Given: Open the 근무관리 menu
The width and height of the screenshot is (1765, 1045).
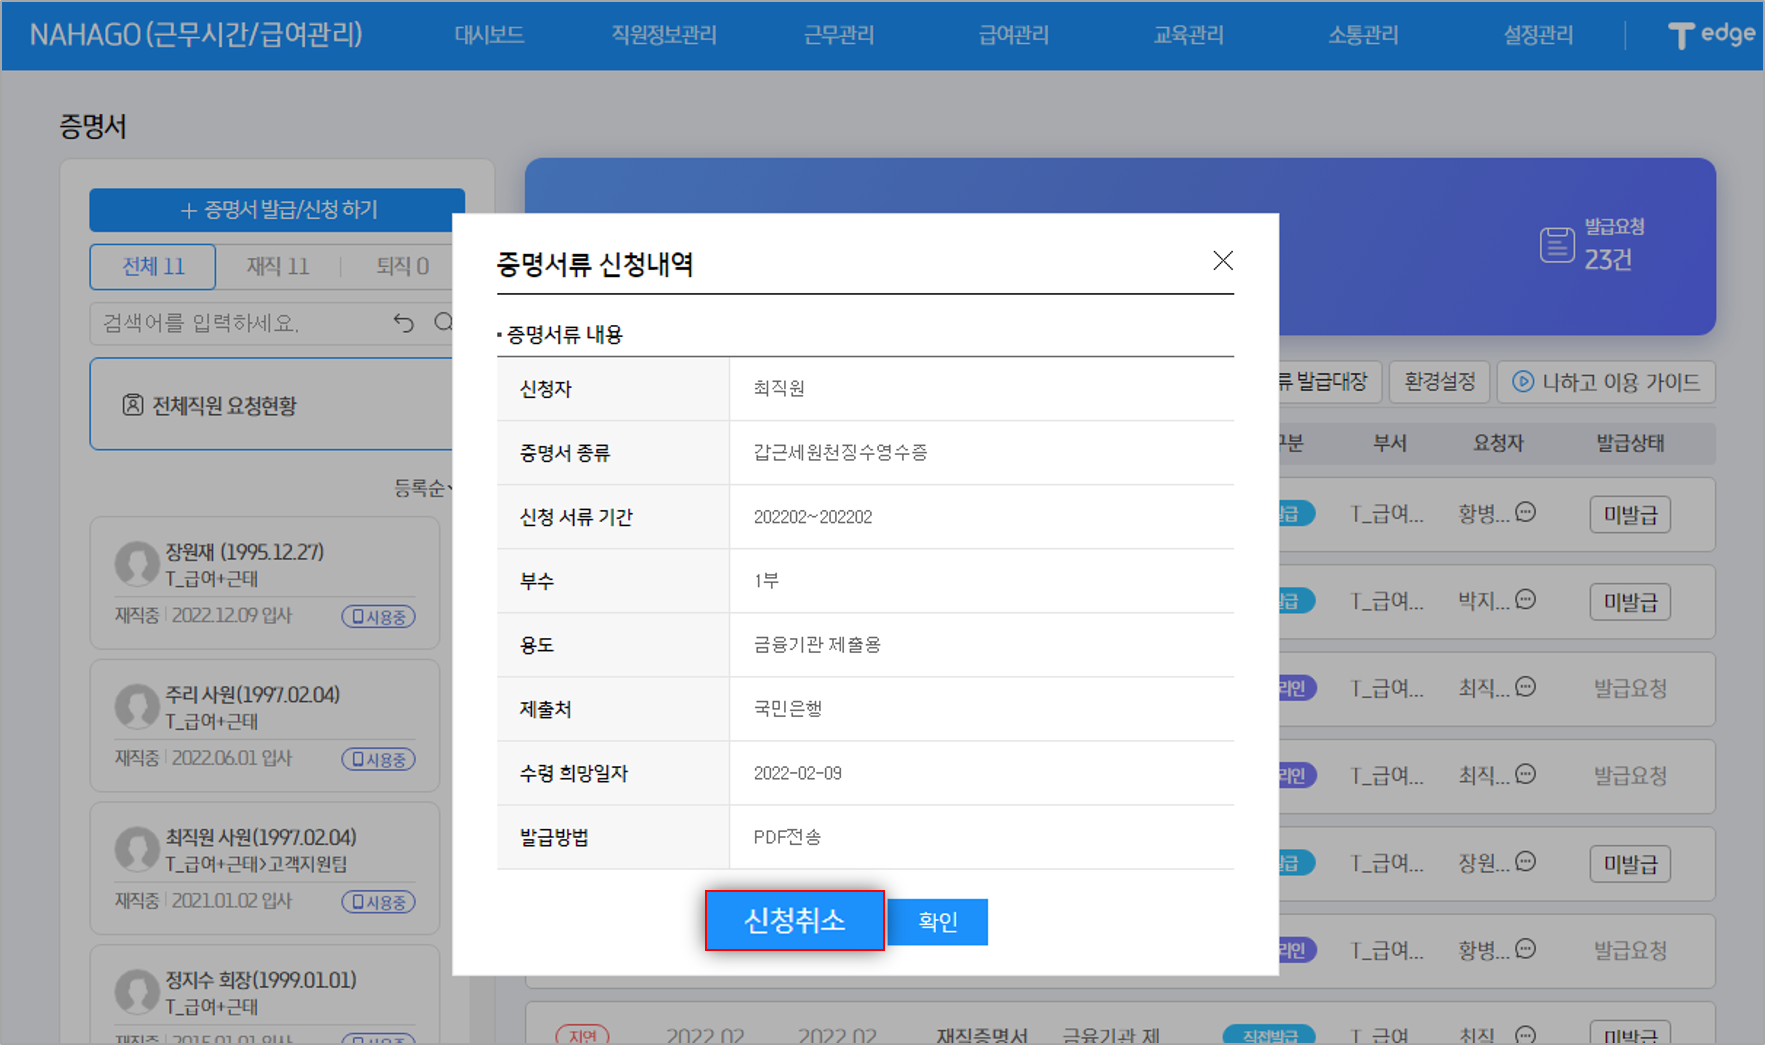Looking at the screenshot, I should click(x=838, y=35).
